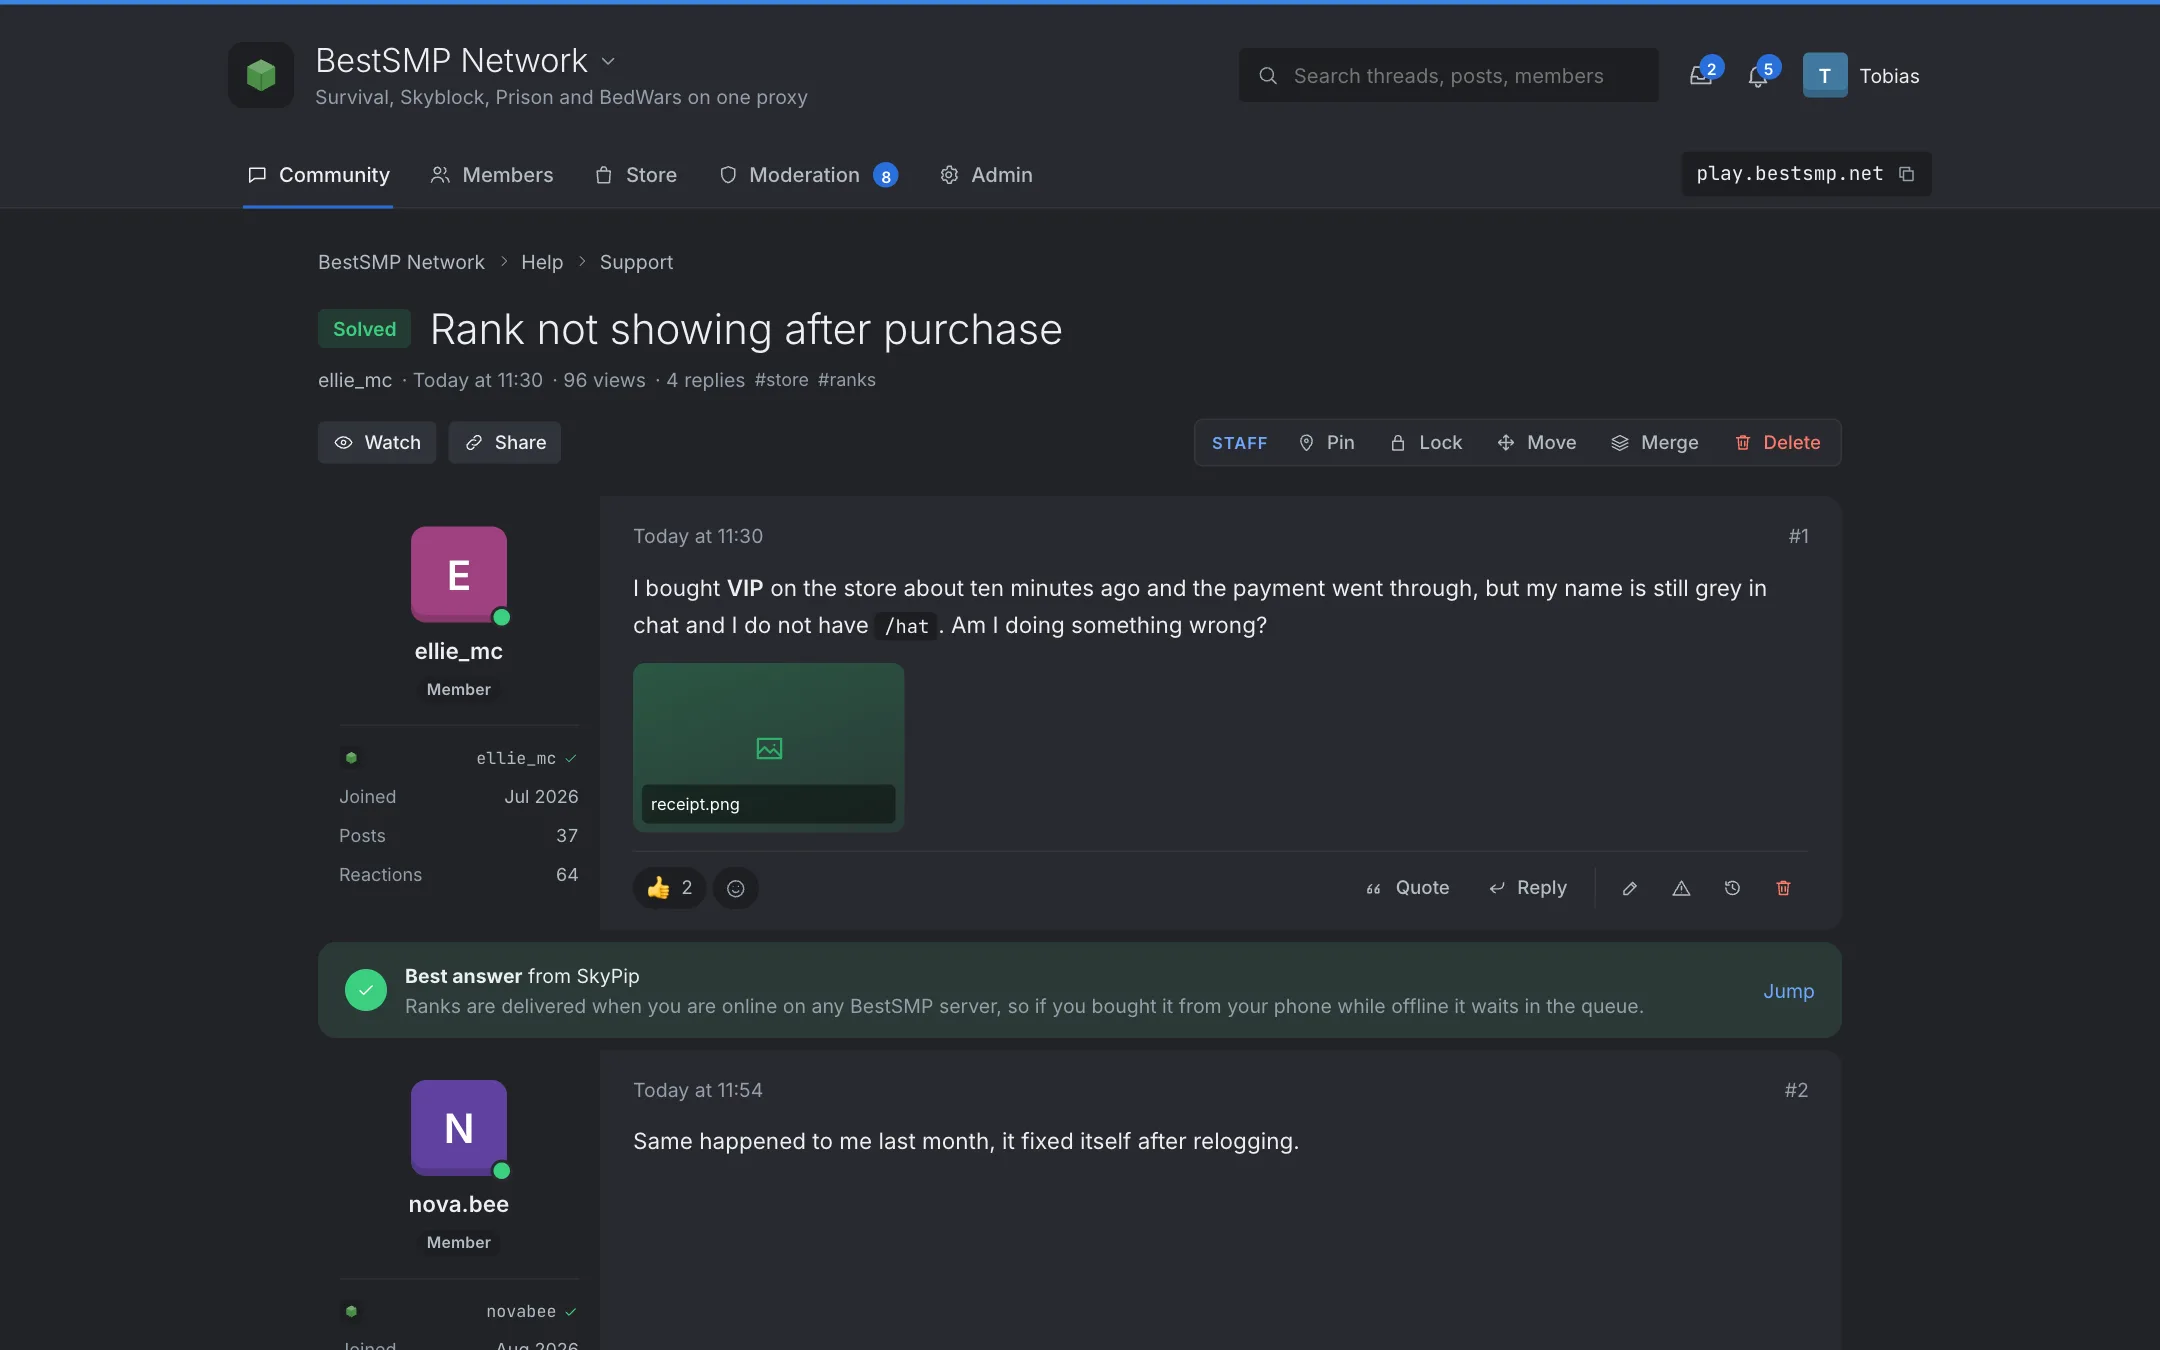2160x1350 pixels.
Task: Click the BestSMP green cube logo
Action: (x=261, y=75)
